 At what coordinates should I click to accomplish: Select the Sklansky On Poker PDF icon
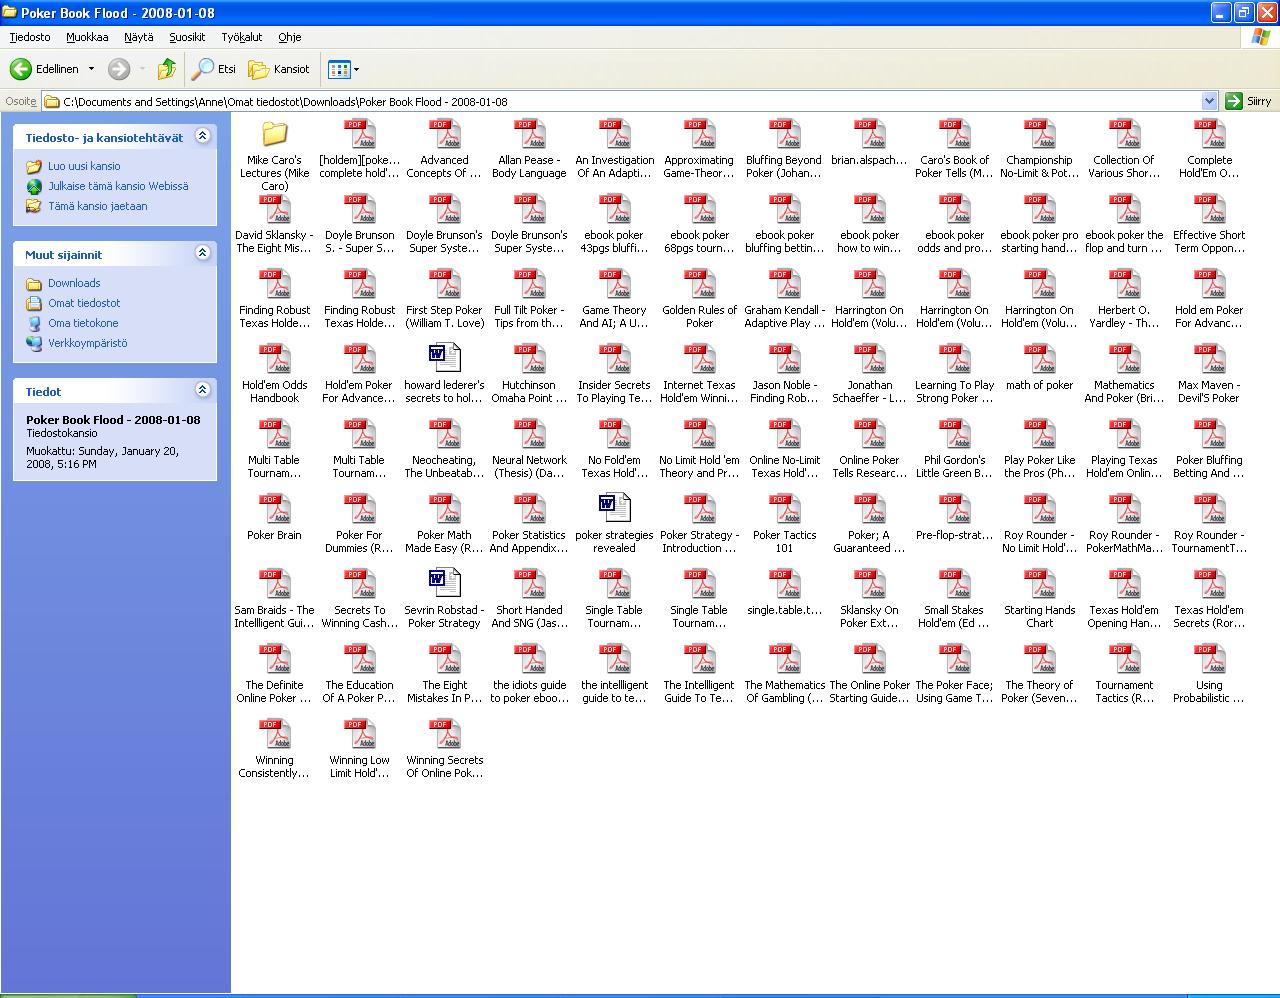tap(869, 584)
